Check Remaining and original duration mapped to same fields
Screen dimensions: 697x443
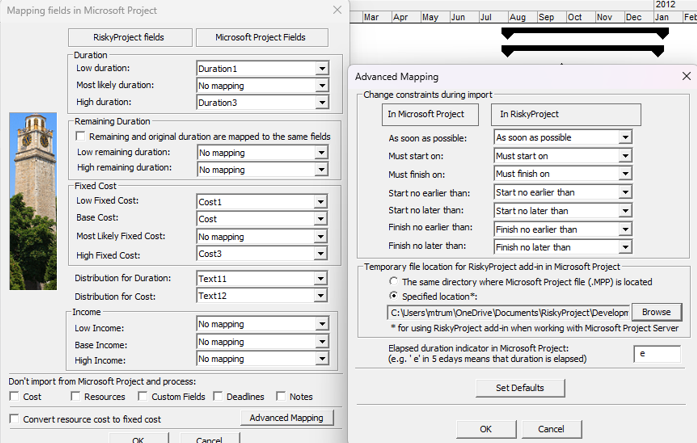[x=80, y=136]
